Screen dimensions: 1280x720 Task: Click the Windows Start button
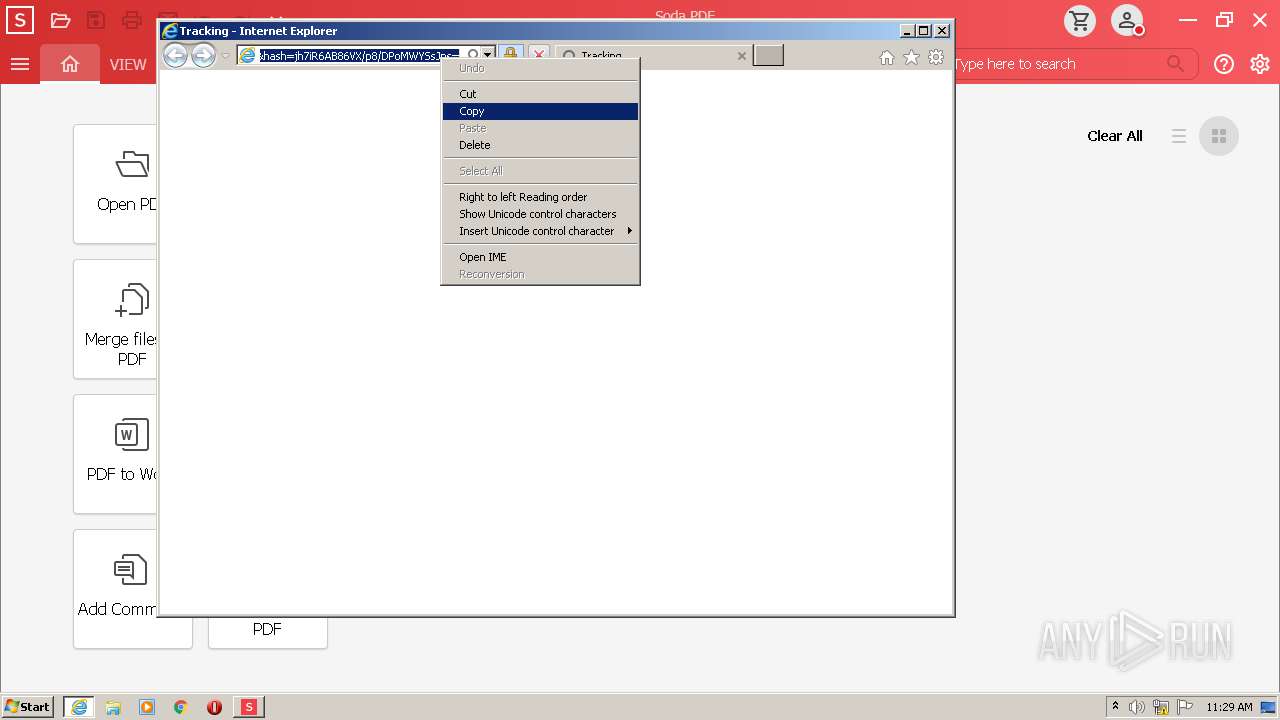(28, 707)
